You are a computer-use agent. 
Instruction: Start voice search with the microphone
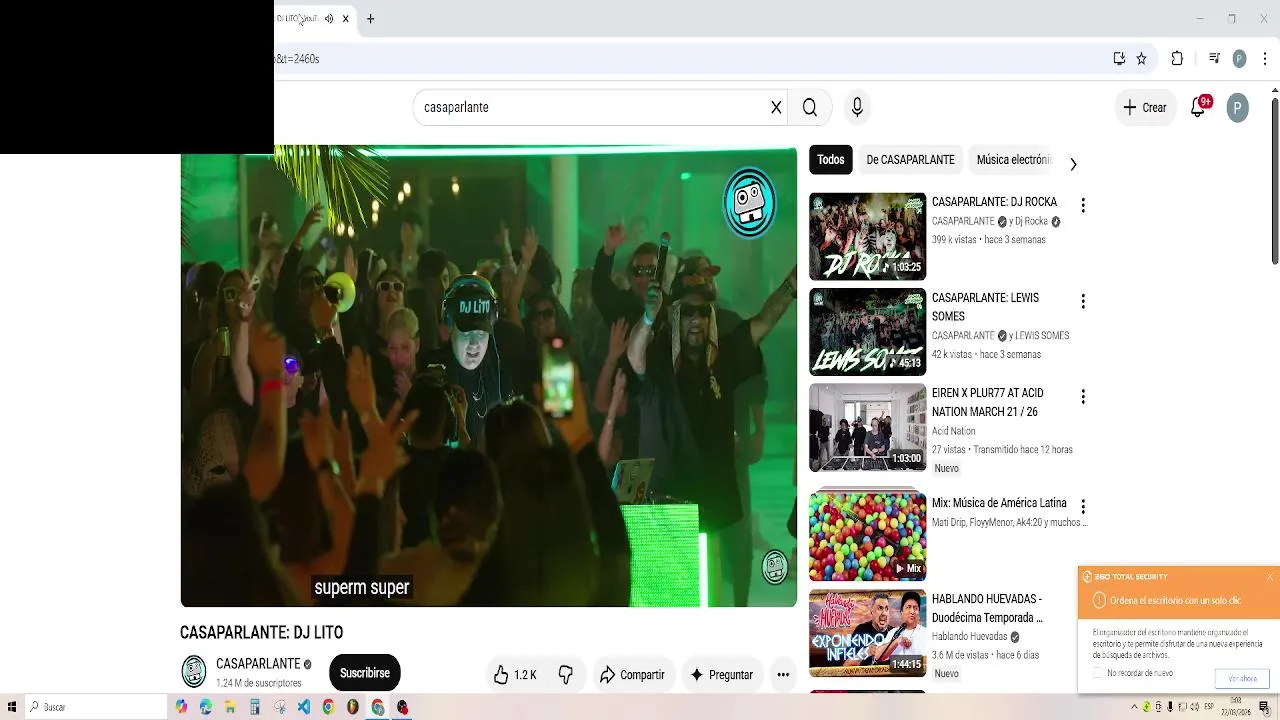pos(857,107)
